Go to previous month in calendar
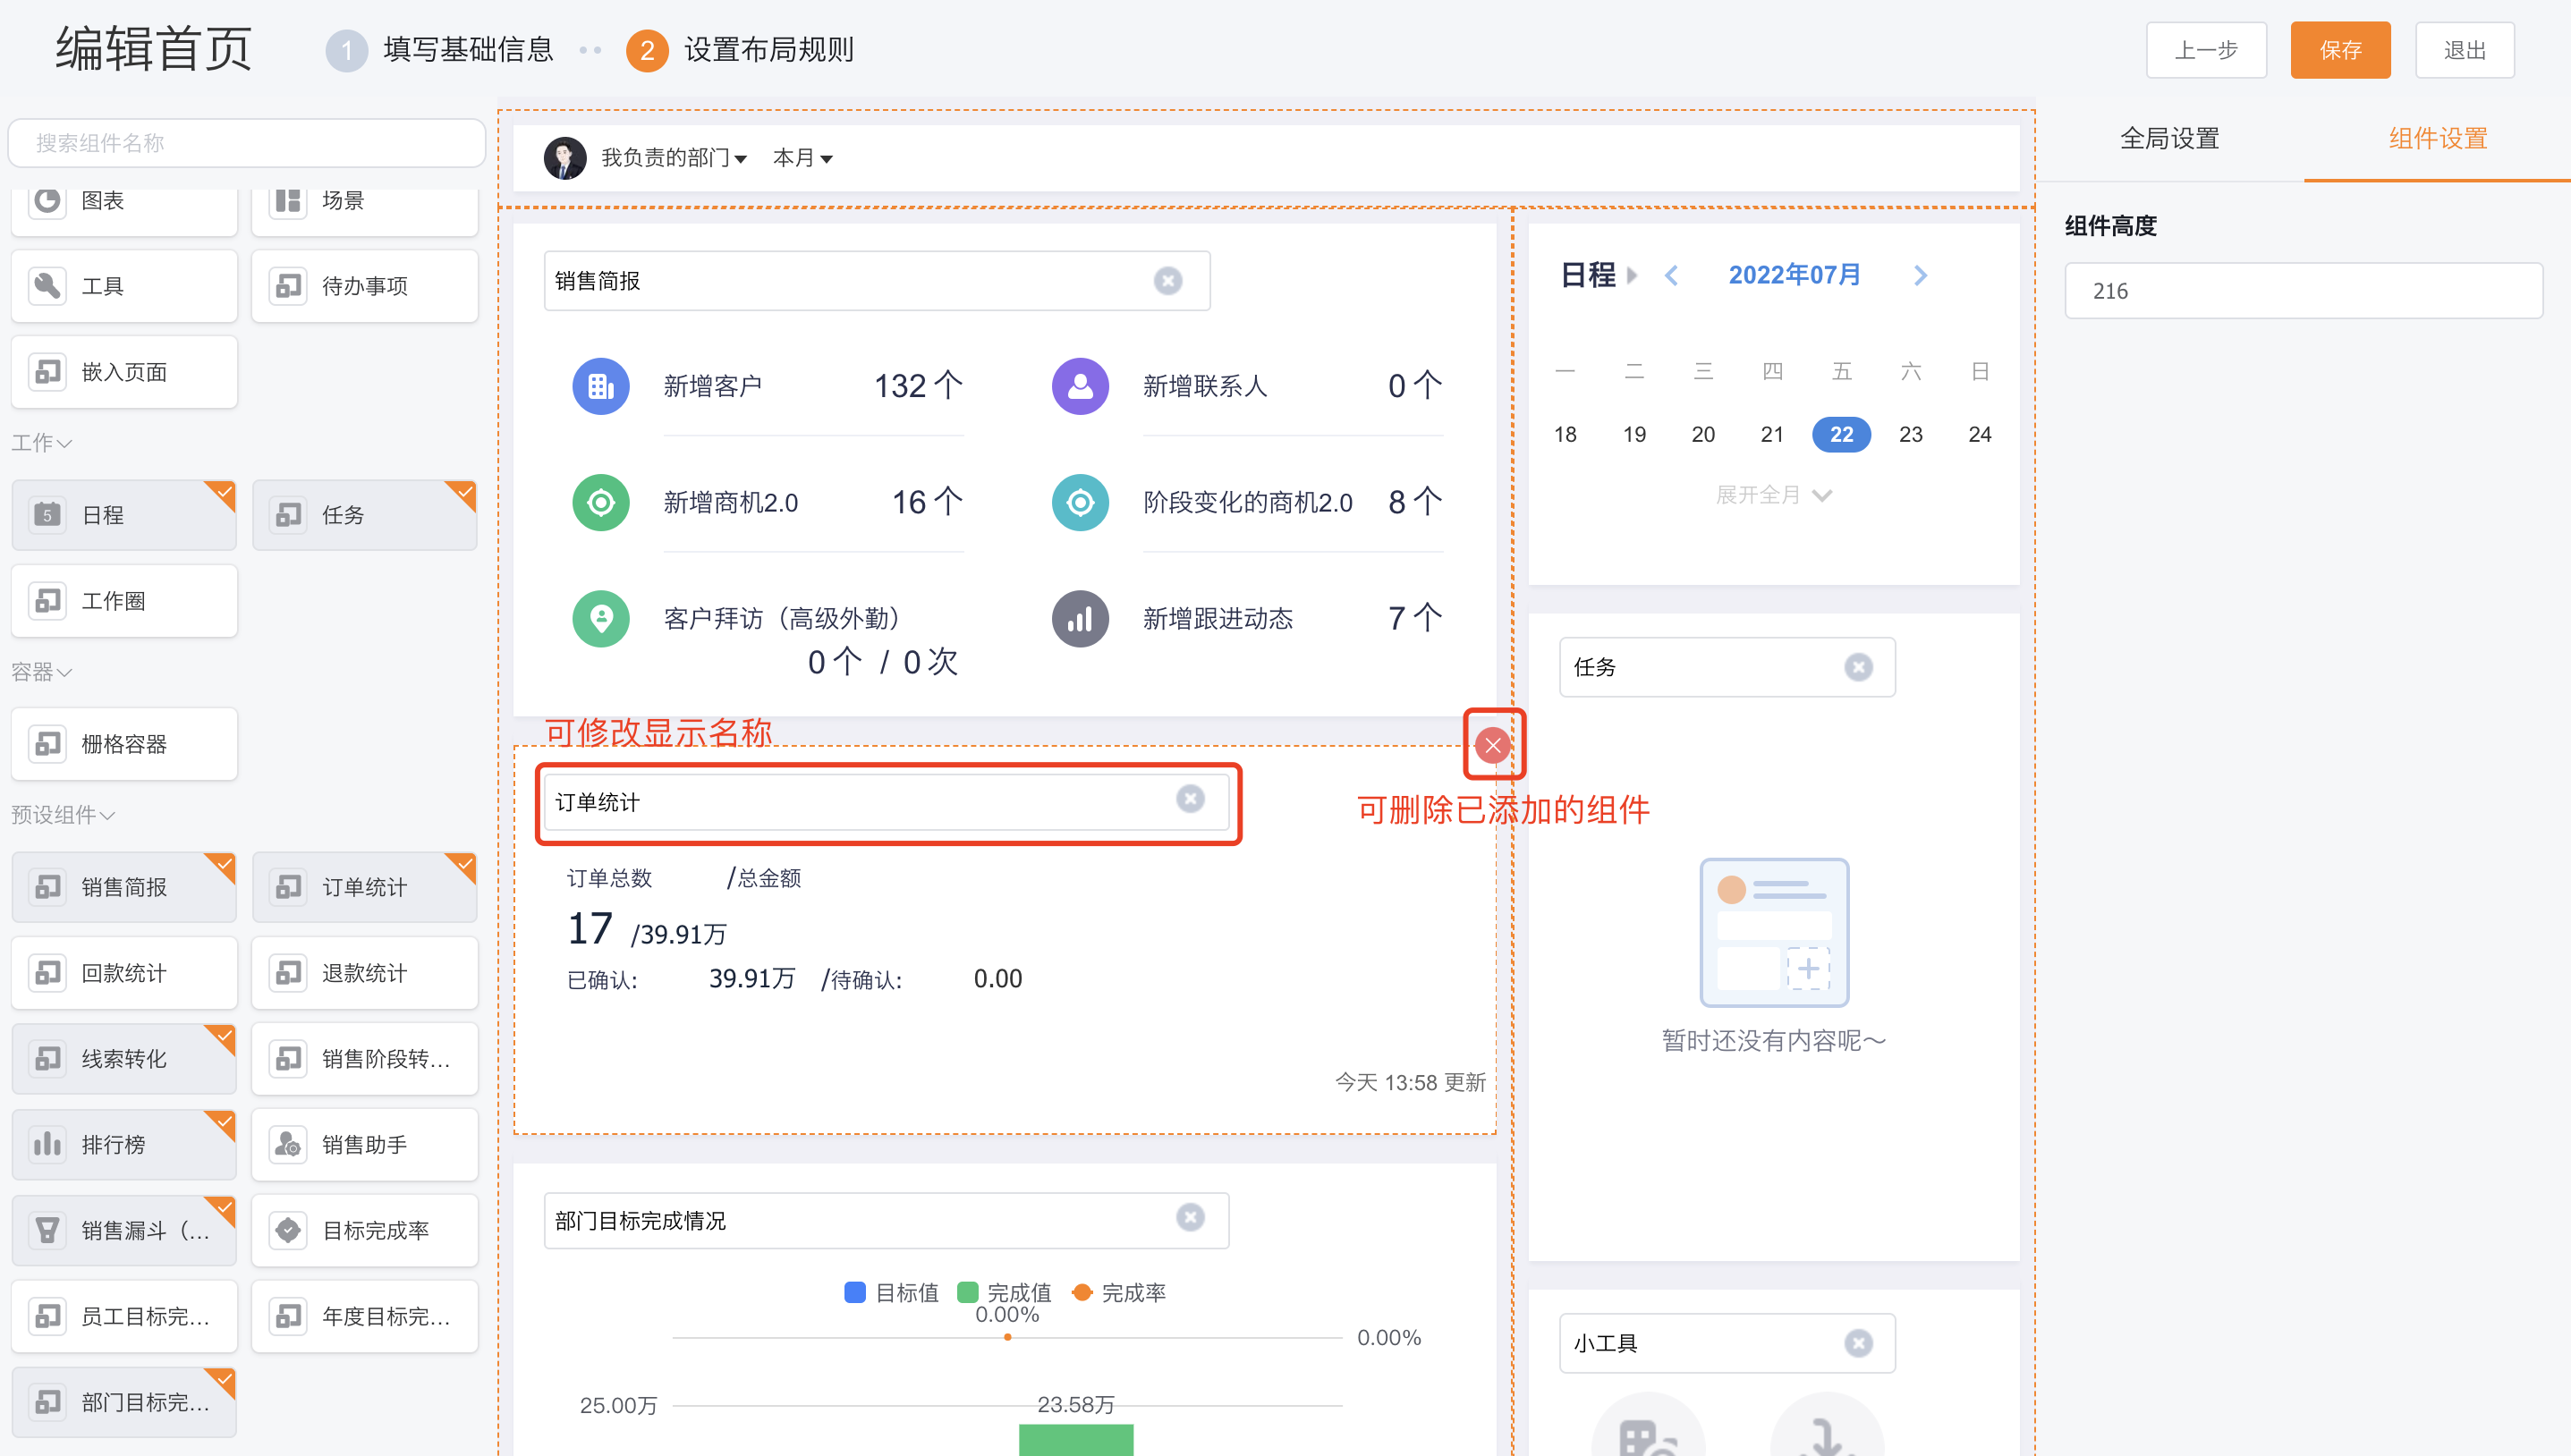The width and height of the screenshot is (2571, 1456). [1672, 275]
